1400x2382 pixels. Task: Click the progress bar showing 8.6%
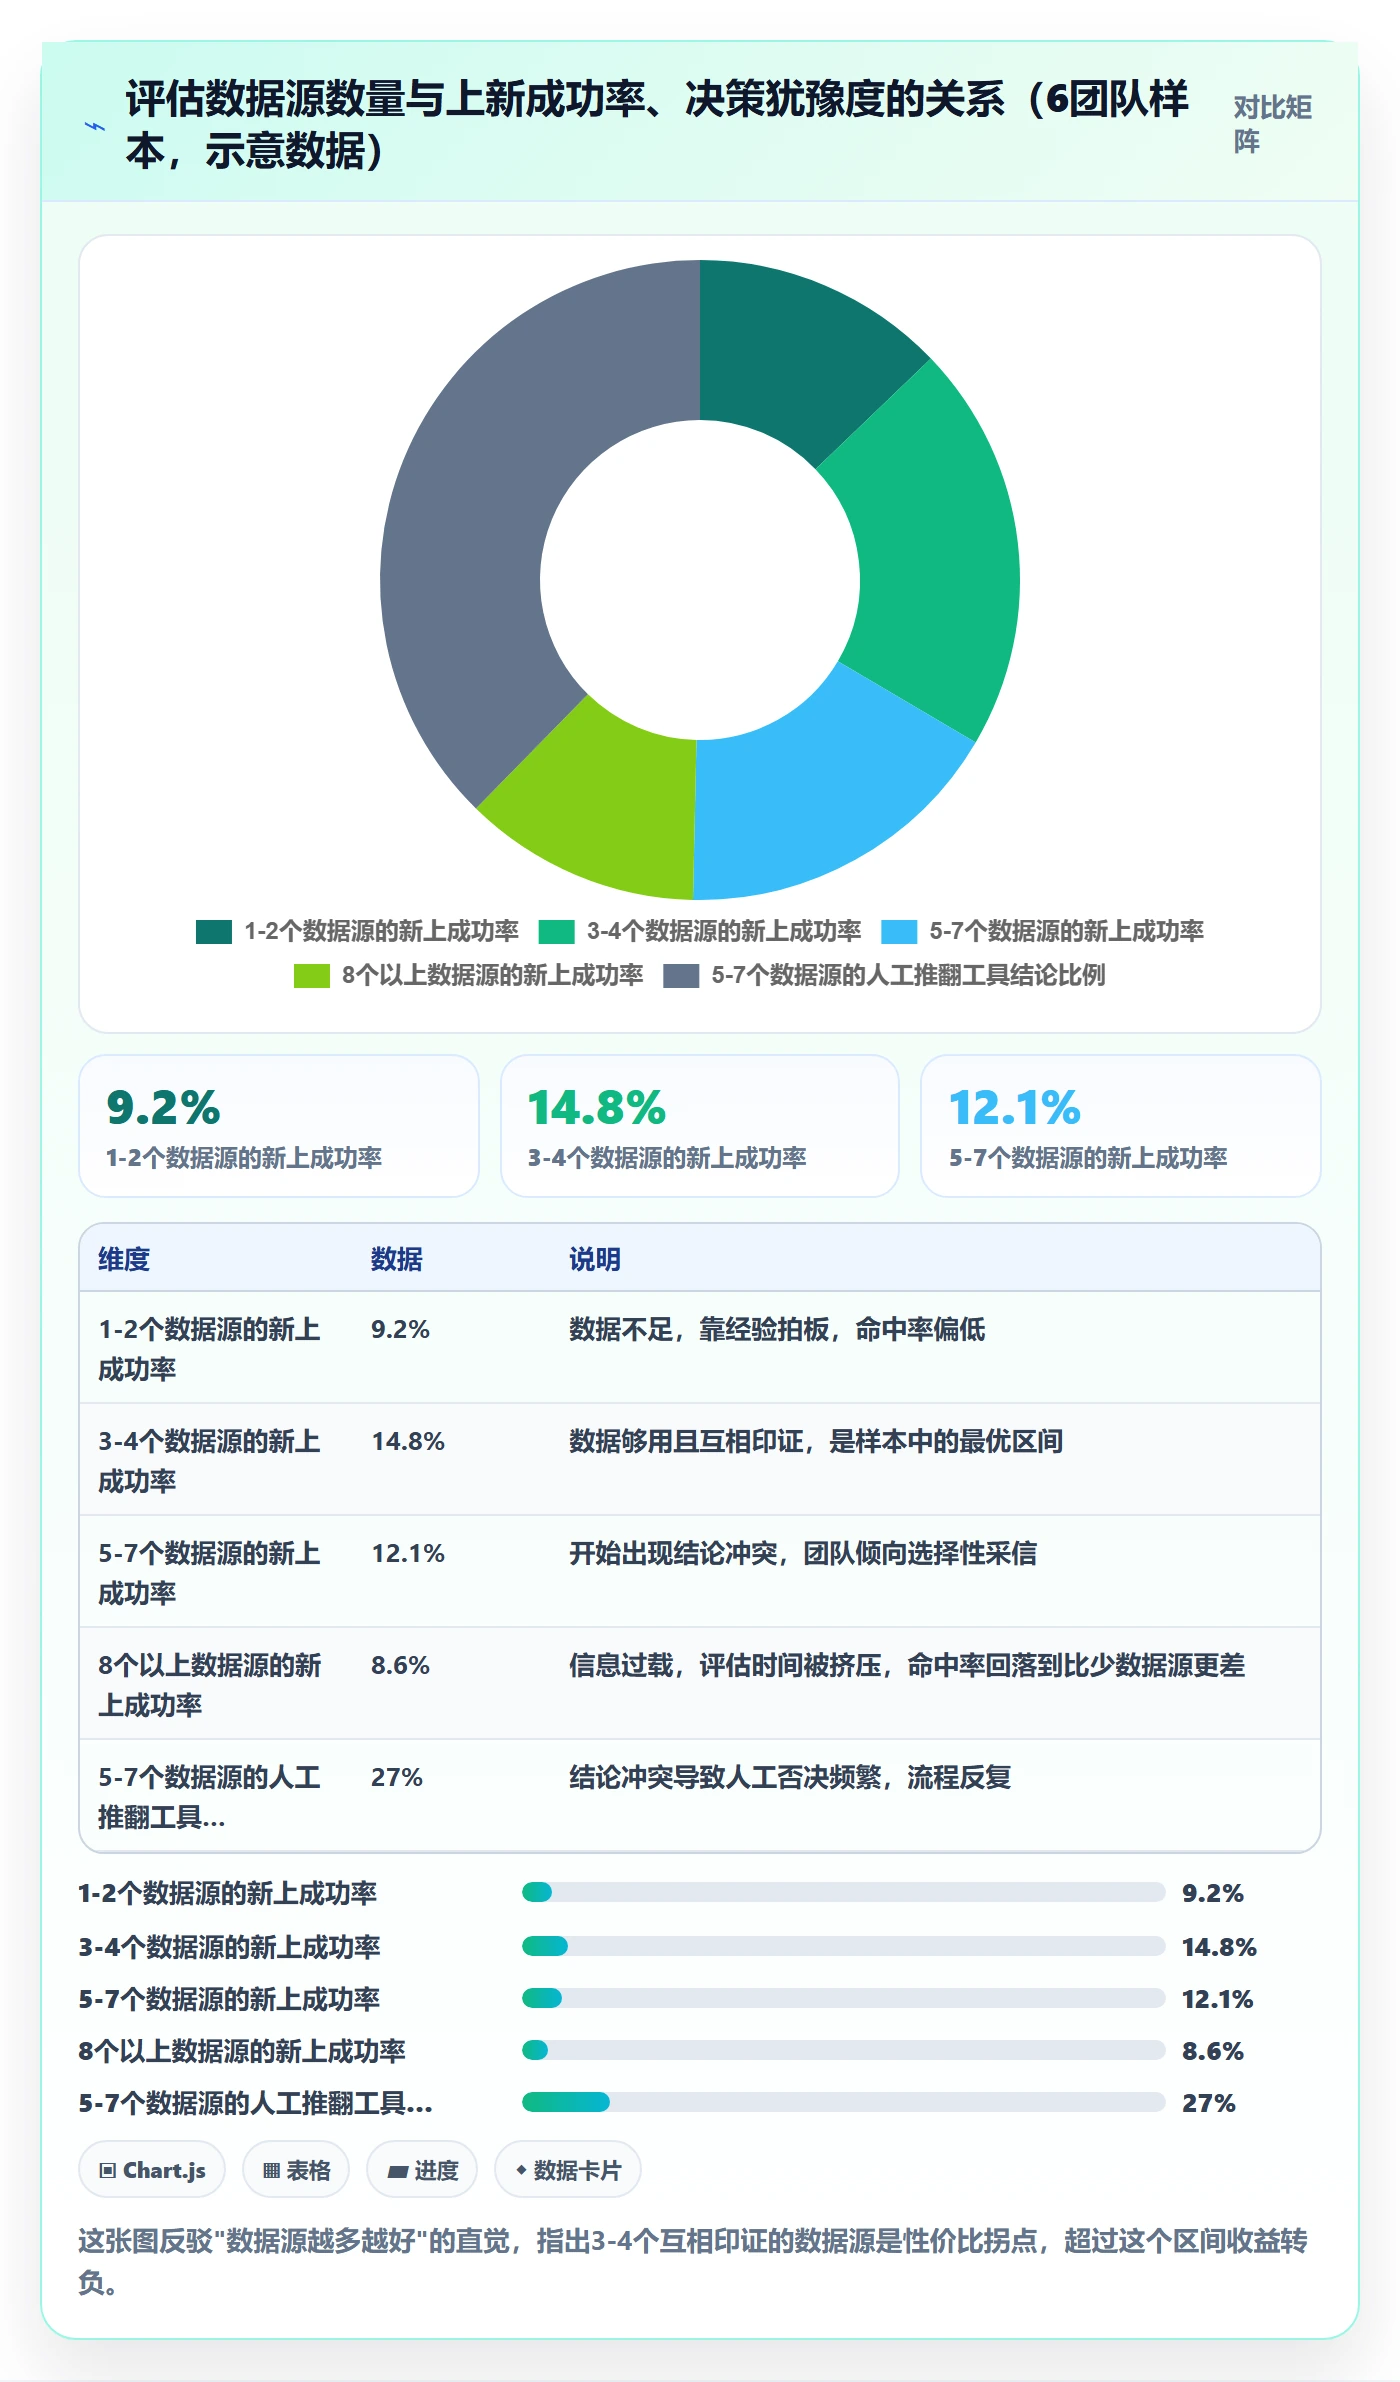click(x=843, y=2050)
